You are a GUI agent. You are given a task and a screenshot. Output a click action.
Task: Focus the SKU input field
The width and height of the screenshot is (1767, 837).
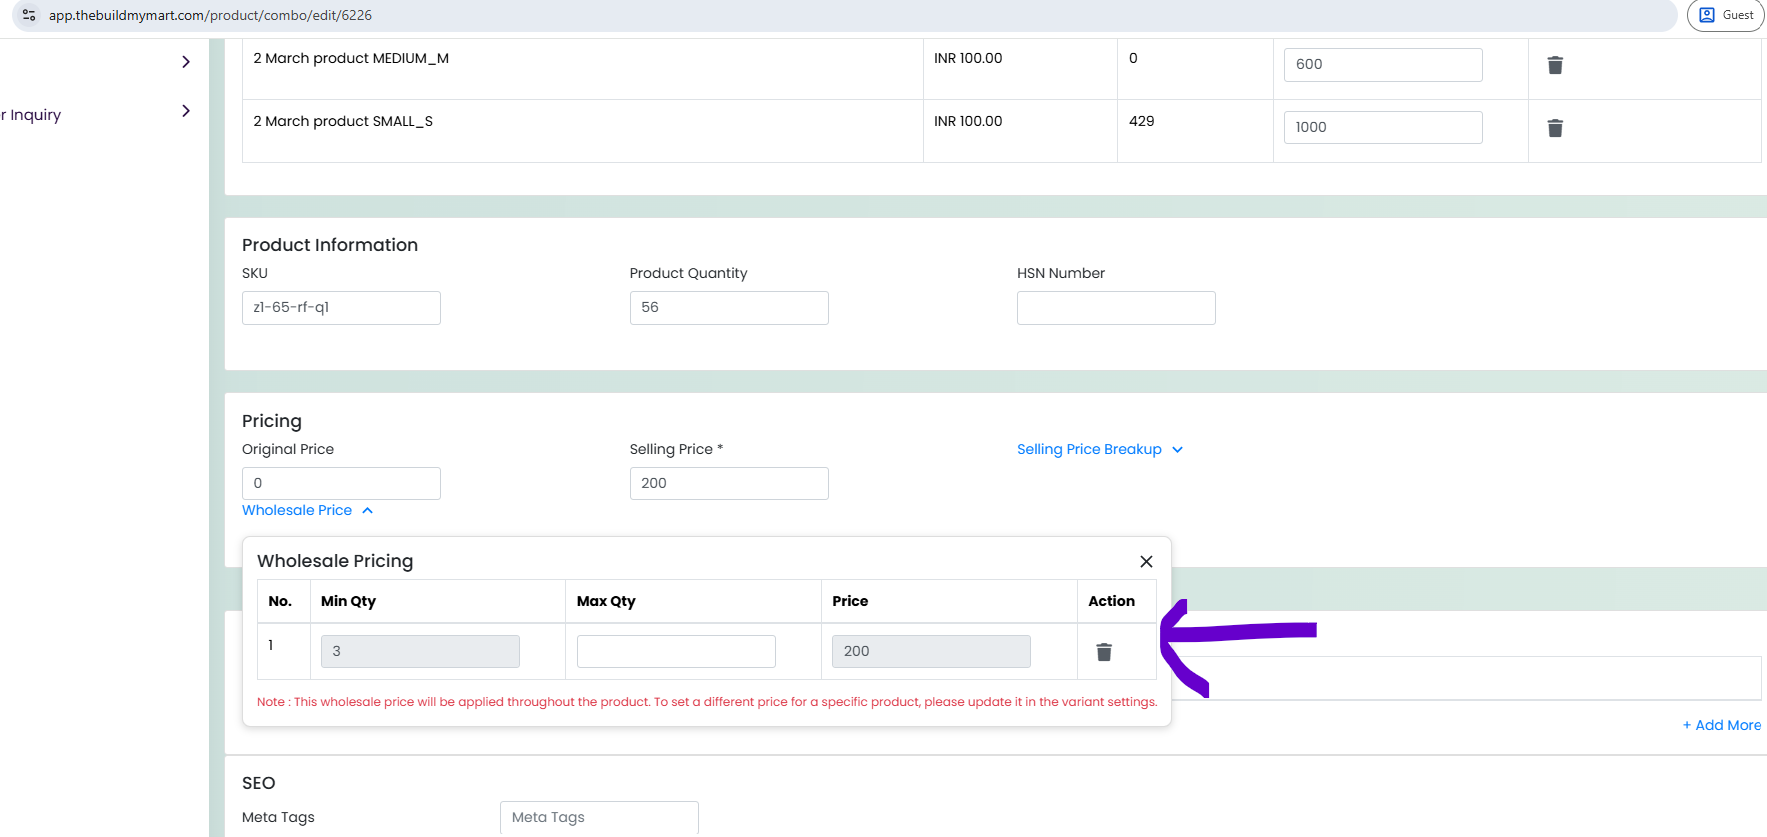point(341,308)
